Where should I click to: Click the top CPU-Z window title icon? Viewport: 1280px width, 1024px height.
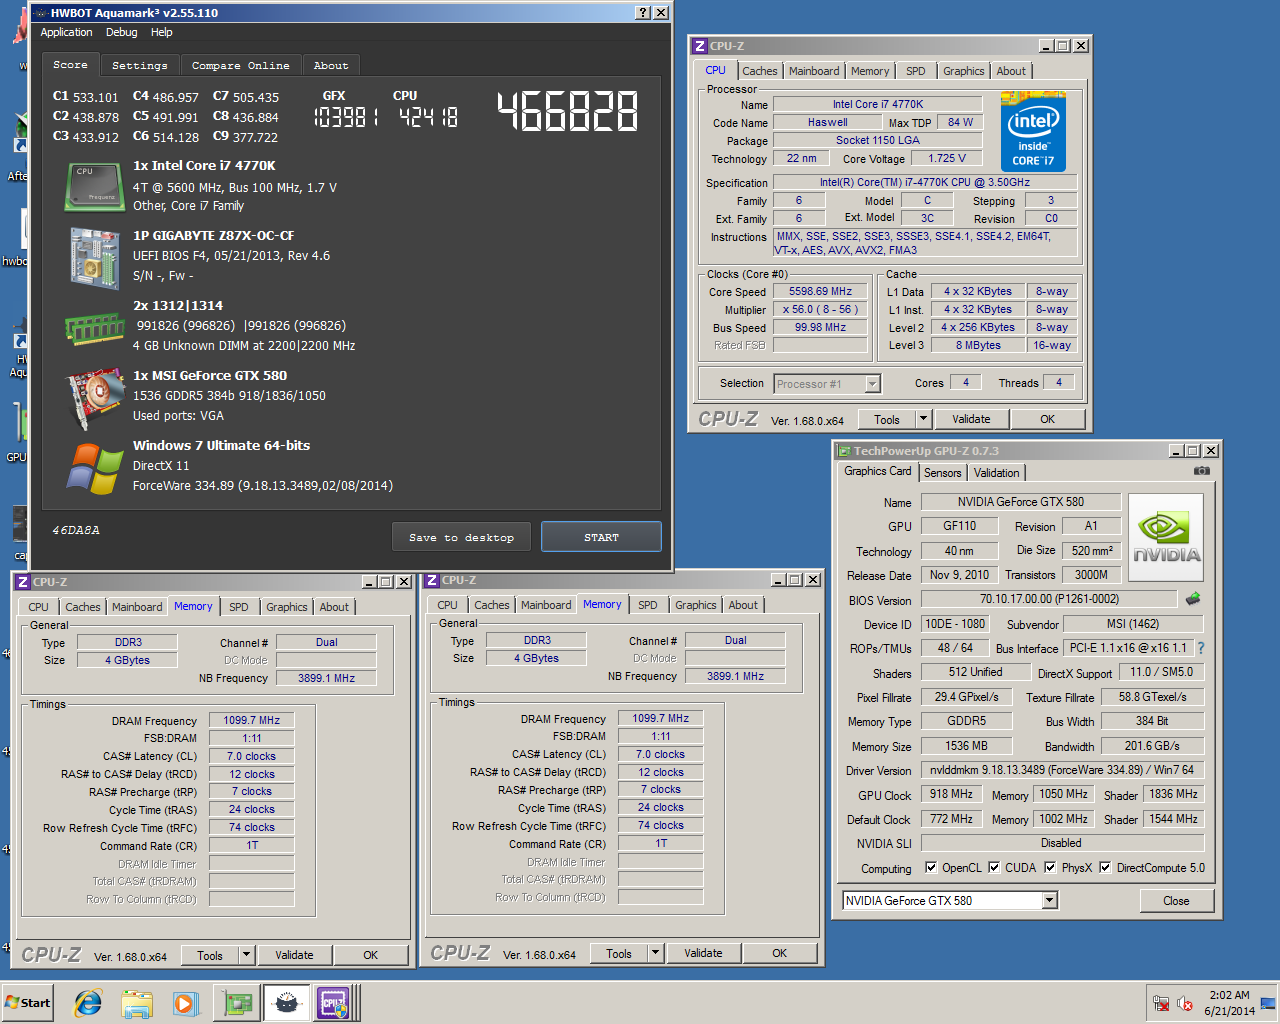click(x=700, y=46)
